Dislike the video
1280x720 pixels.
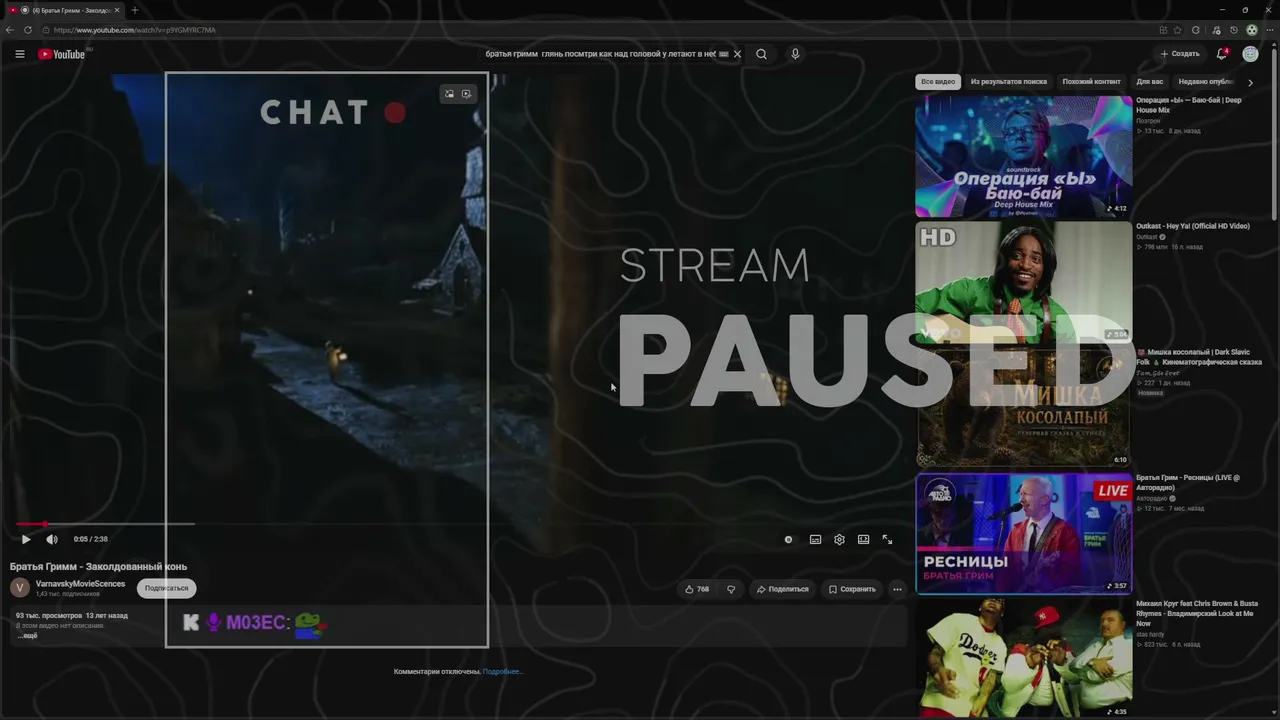pos(731,589)
